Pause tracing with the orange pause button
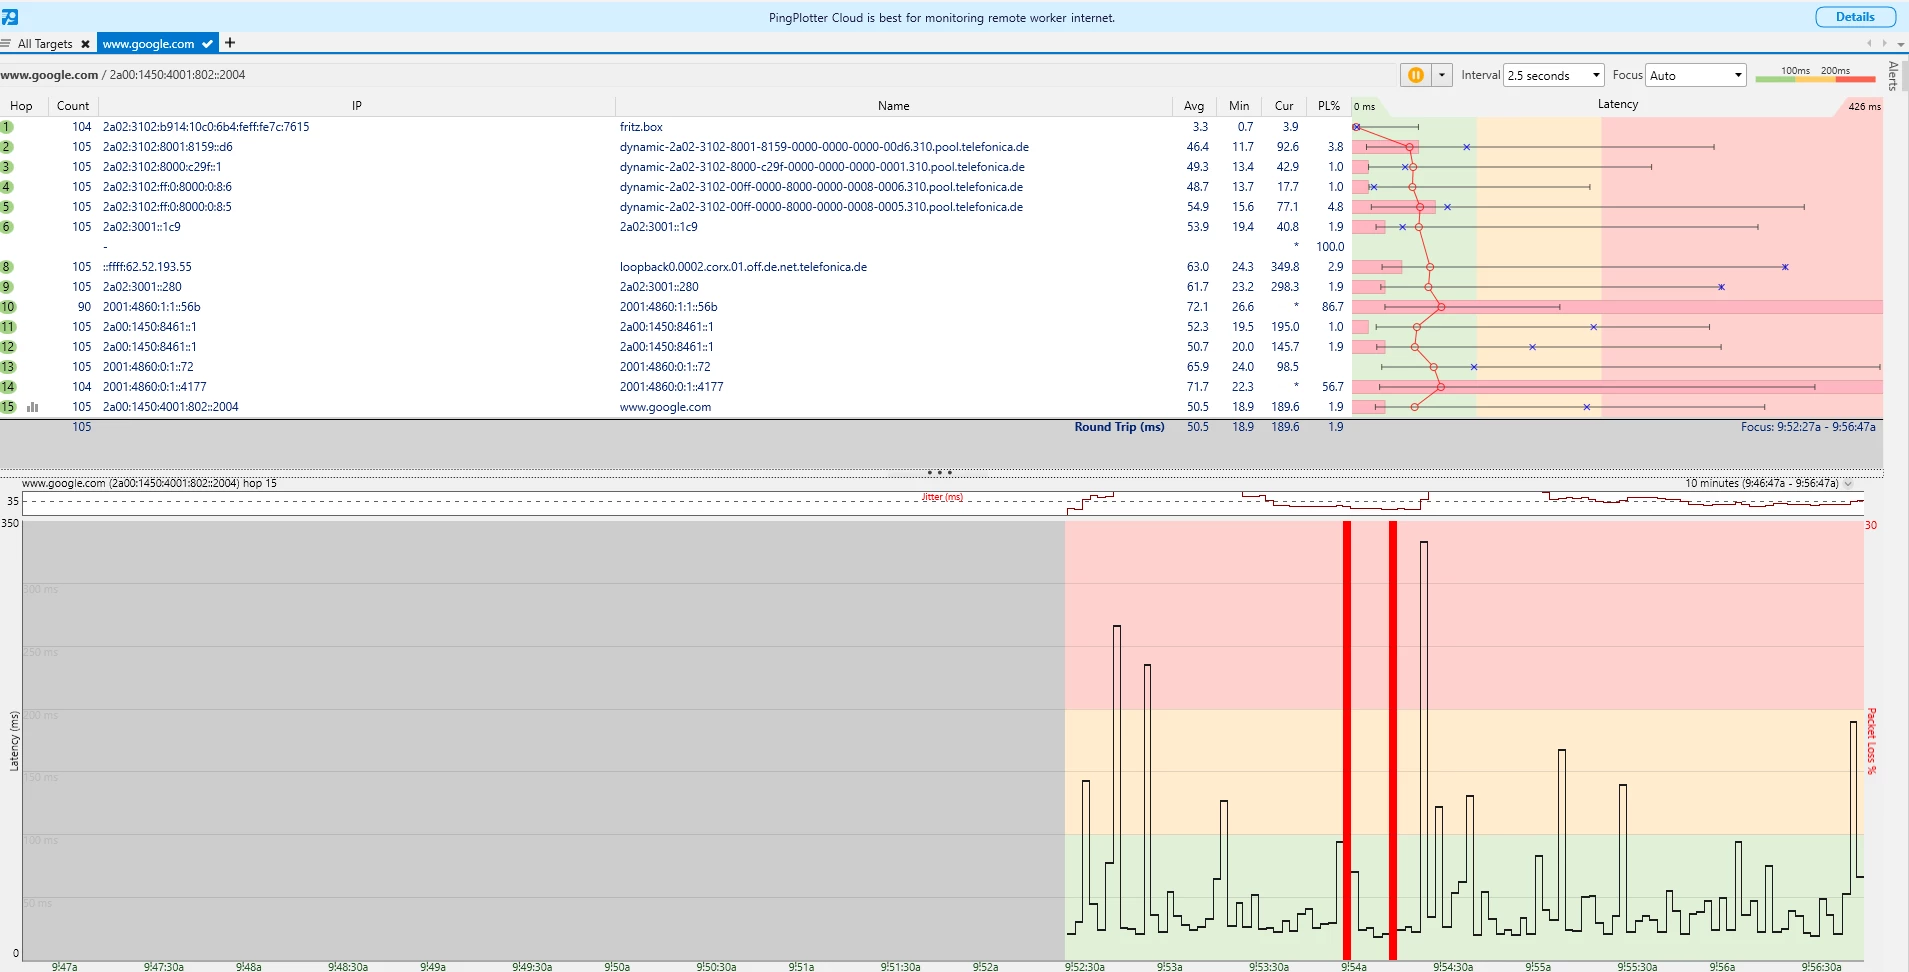The width and height of the screenshot is (1909, 972). click(x=1415, y=75)
